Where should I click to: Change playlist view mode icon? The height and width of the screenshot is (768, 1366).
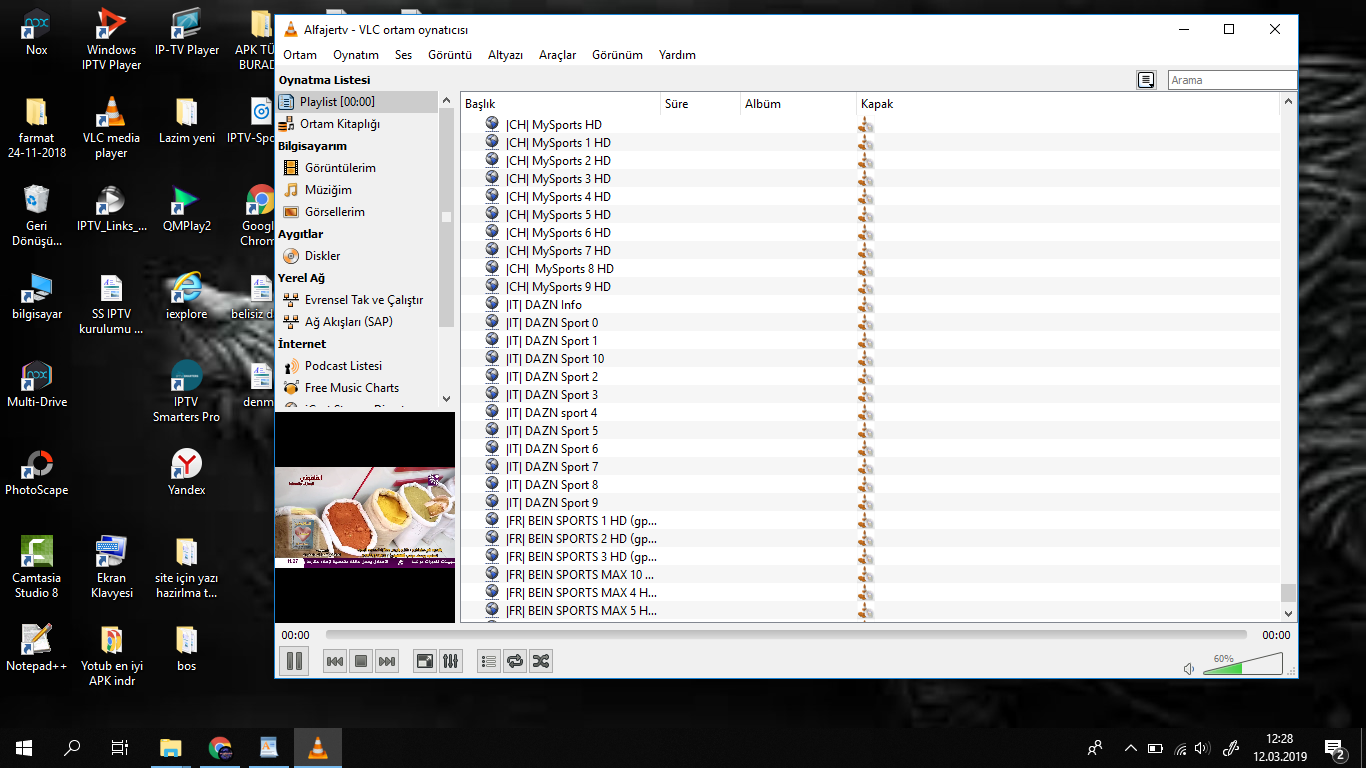click(x=1146, y=80)
